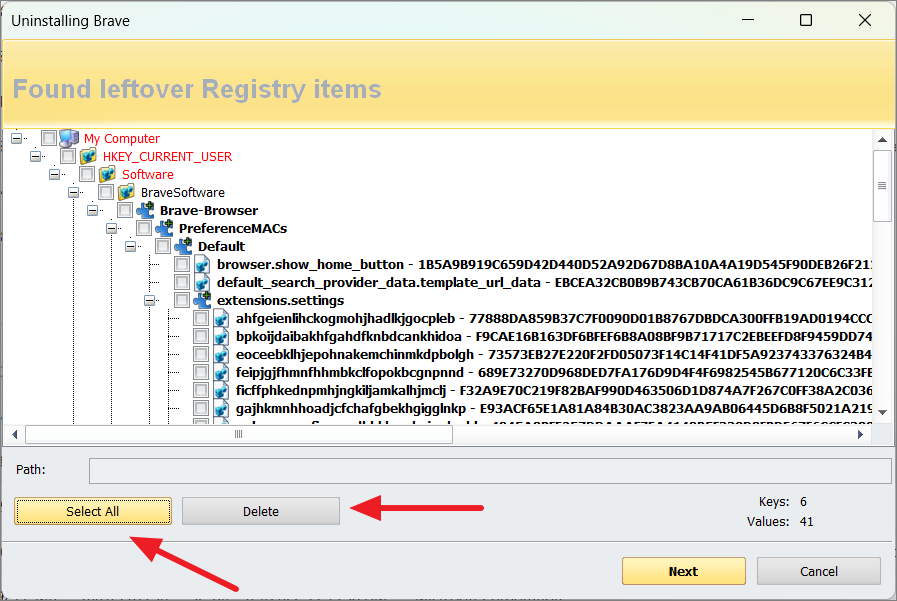Collapse the BraveSoftware node
897x601 pixels.
point(73,192)
